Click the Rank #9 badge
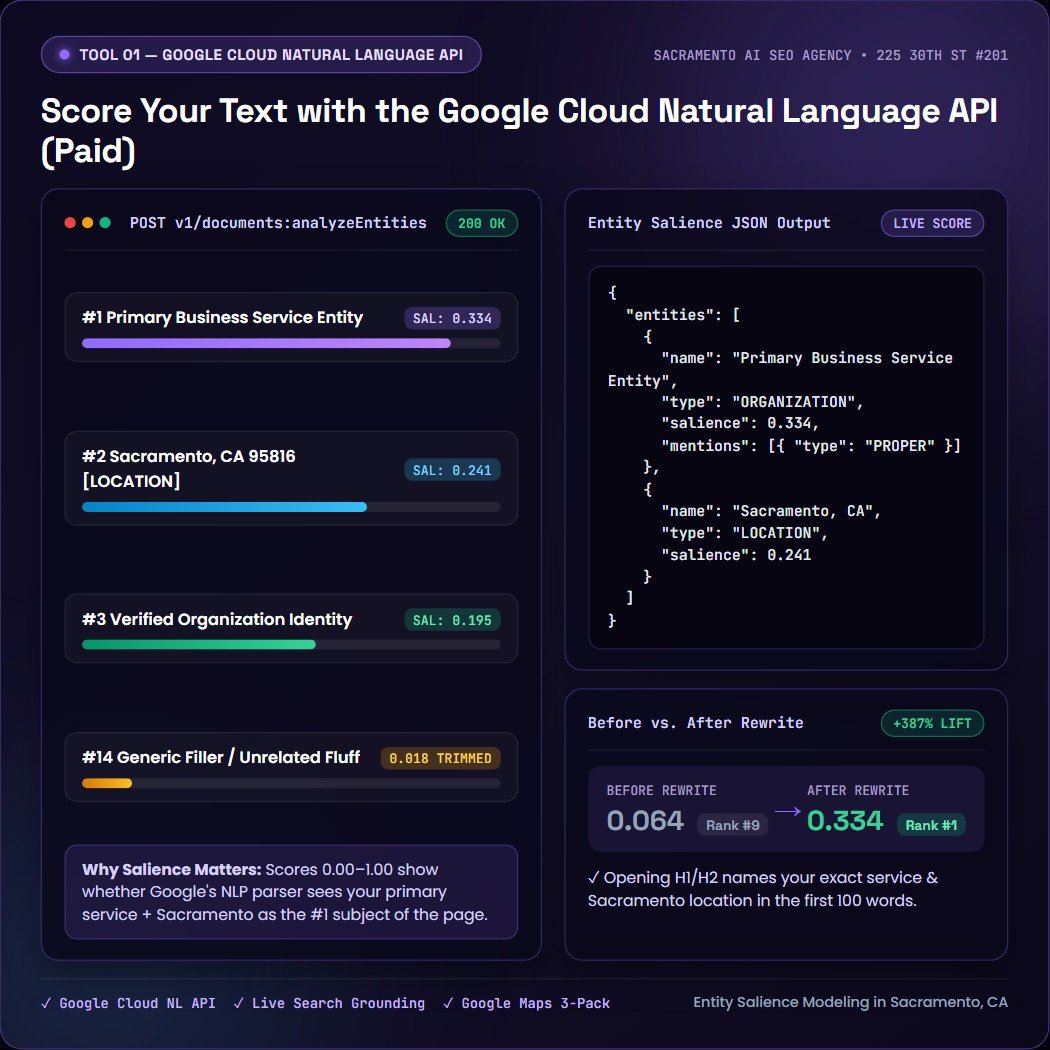1050x1050 pixels. [733, 825]
